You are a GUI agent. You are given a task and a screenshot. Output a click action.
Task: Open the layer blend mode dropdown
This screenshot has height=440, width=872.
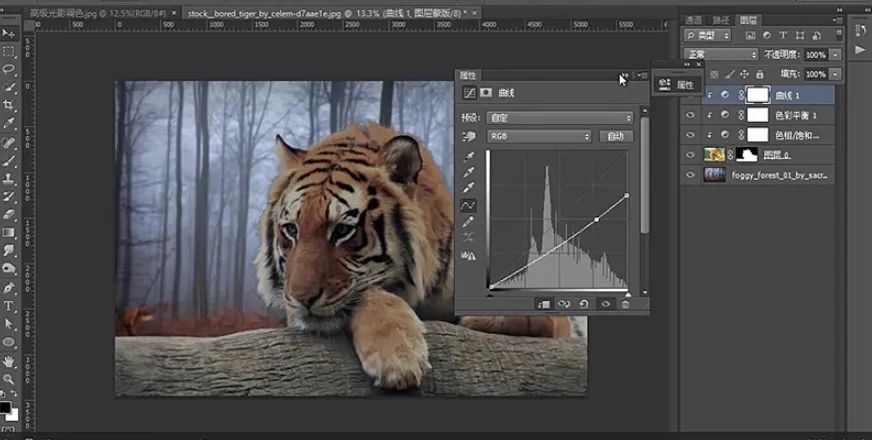coord(720,54)
